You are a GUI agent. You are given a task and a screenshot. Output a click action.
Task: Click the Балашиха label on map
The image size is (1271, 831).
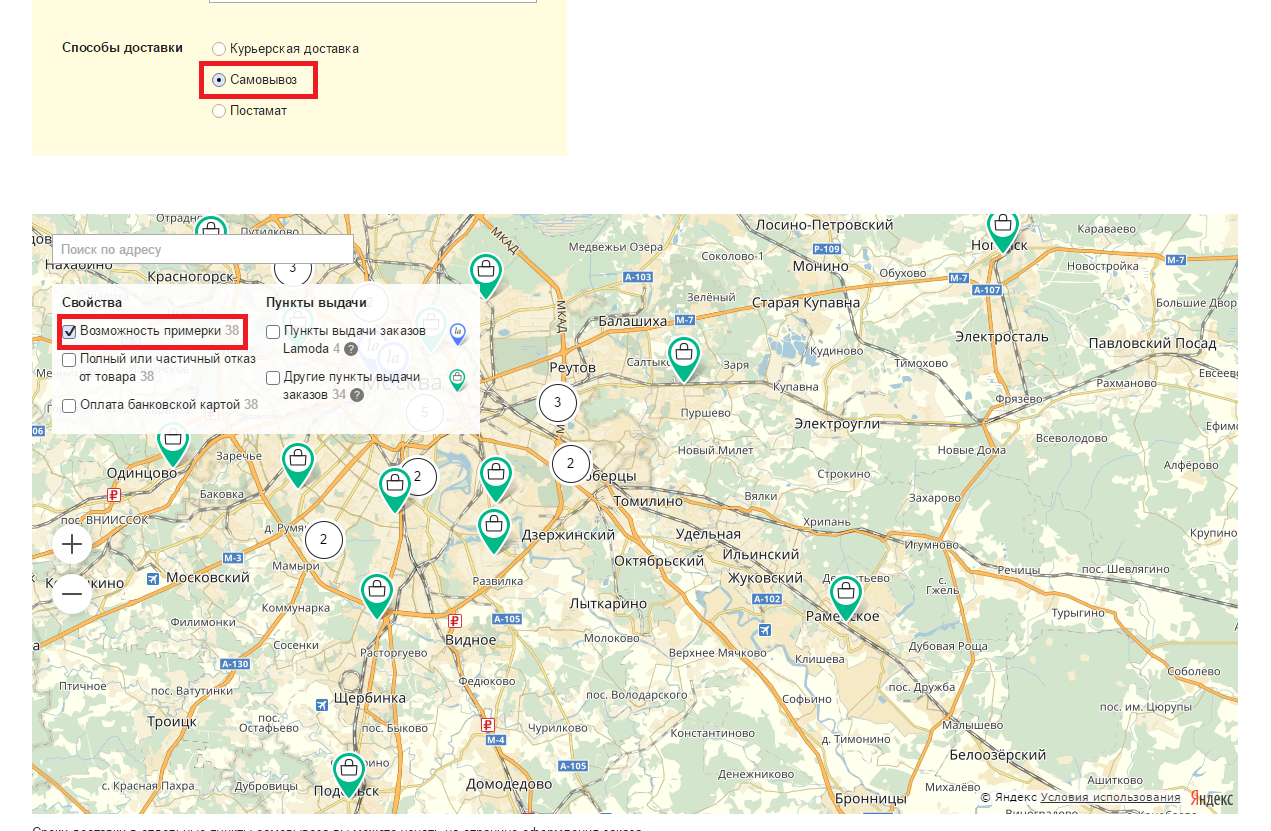pos(632,321)
